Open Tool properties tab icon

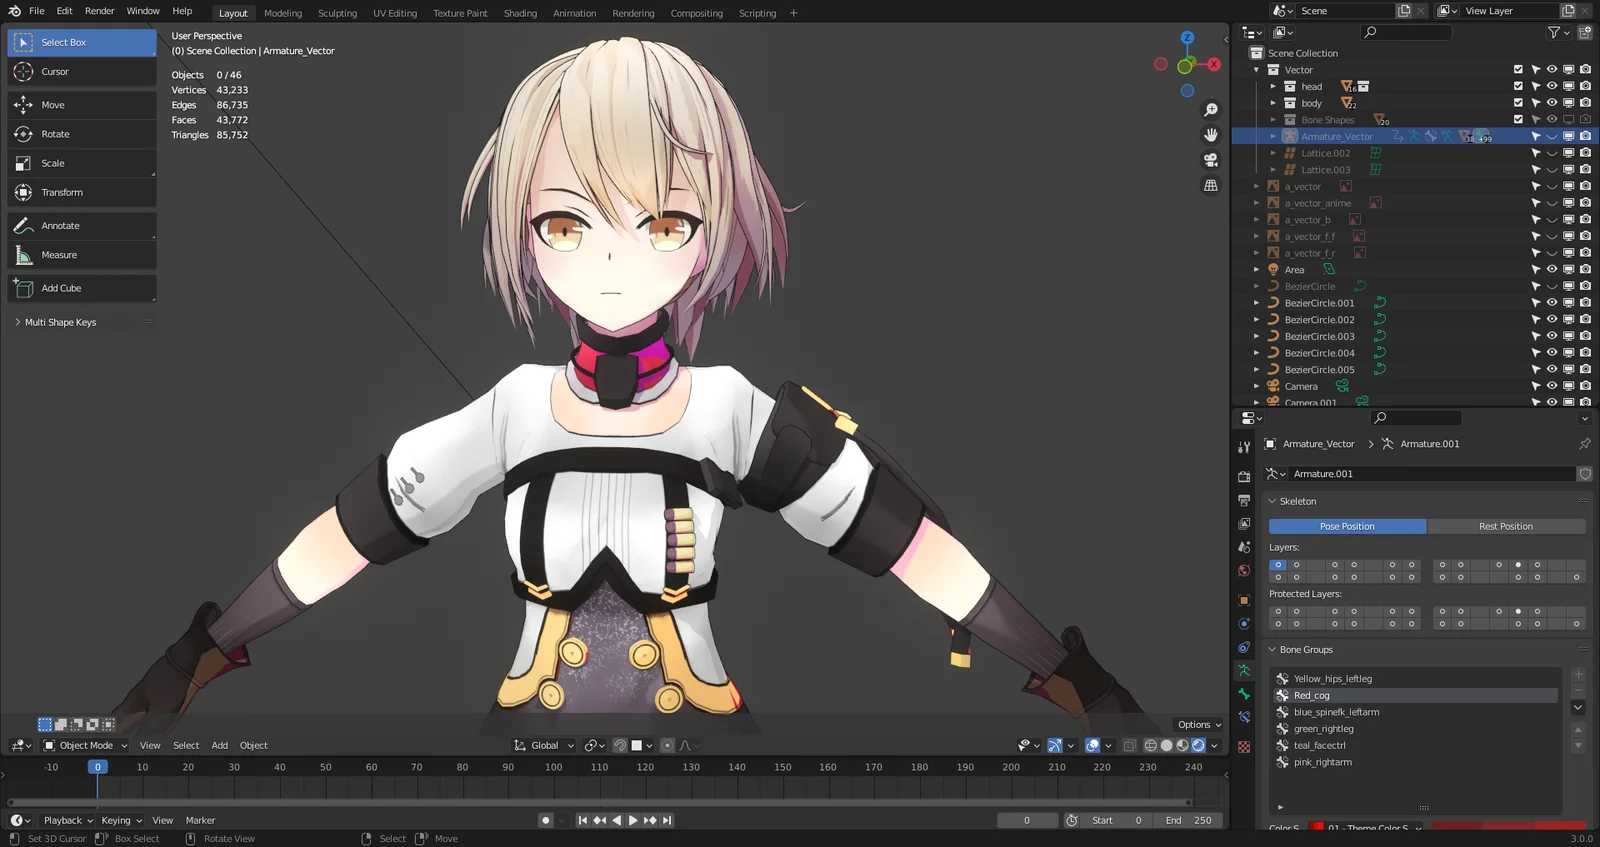pyautogui.click(x=1244, y=447)
